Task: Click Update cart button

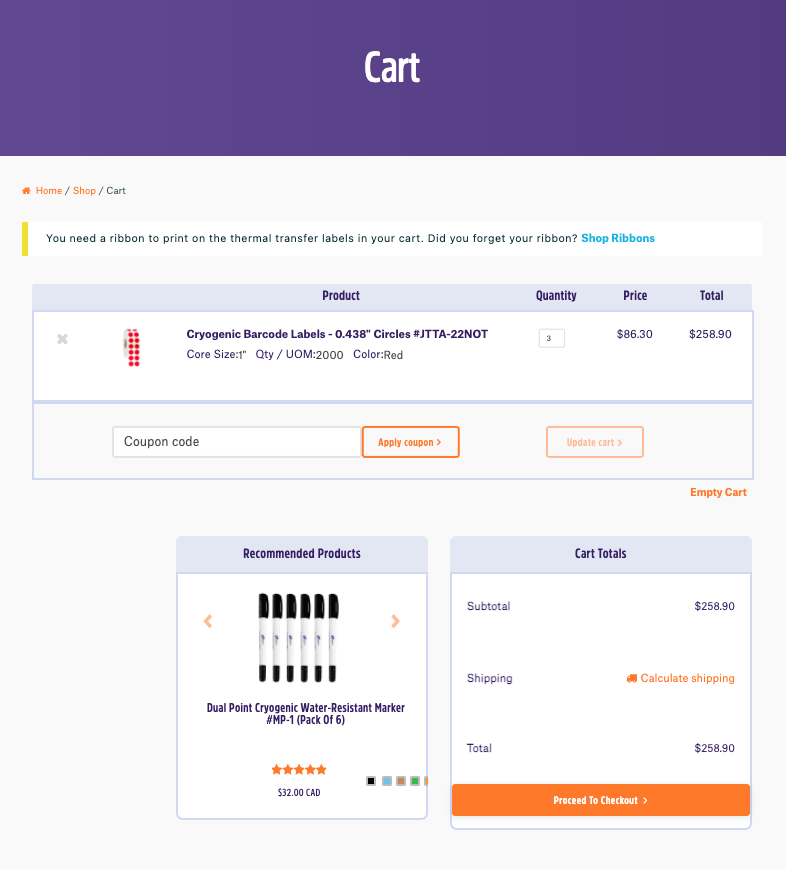Action: [x=595, y=442]
